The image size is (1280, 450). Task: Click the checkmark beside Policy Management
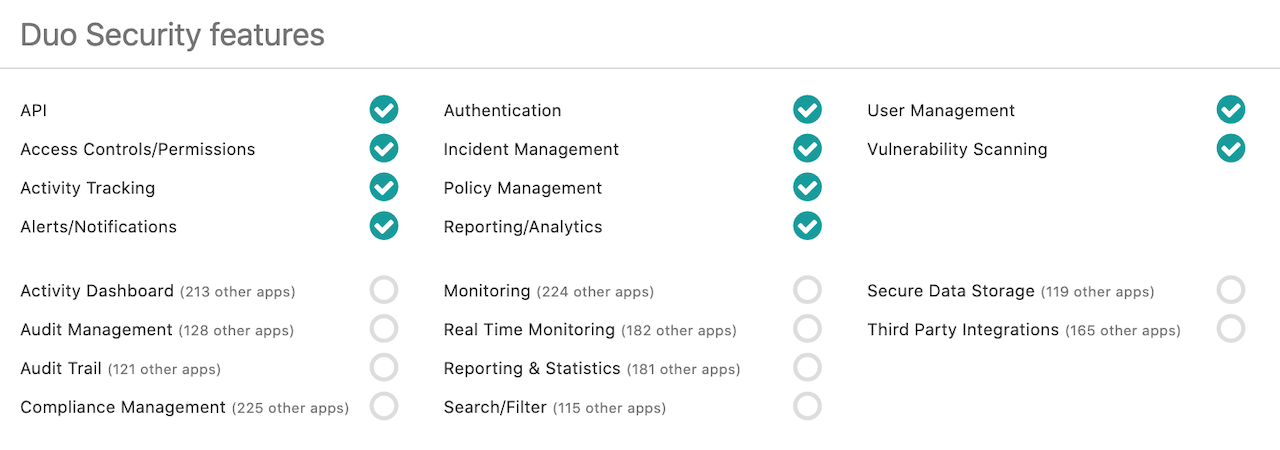click(x=807, y=187)
